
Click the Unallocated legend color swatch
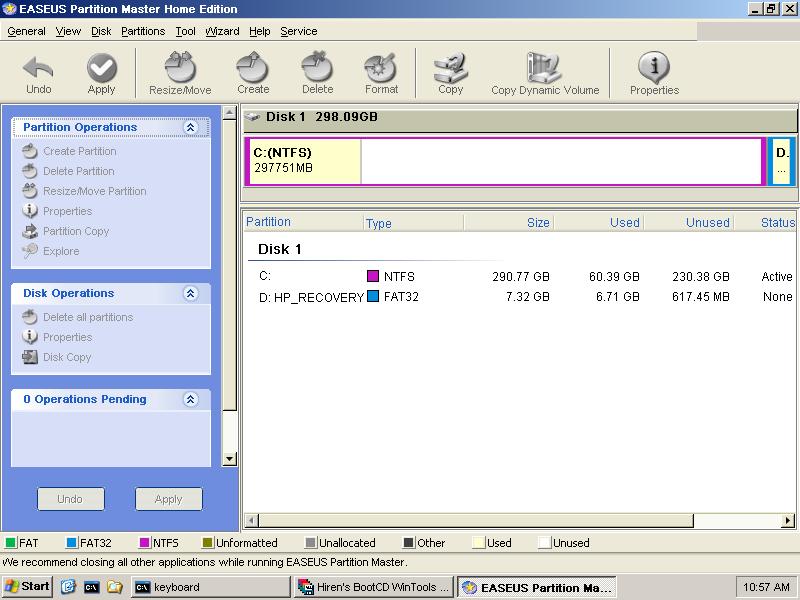point(310,542)
